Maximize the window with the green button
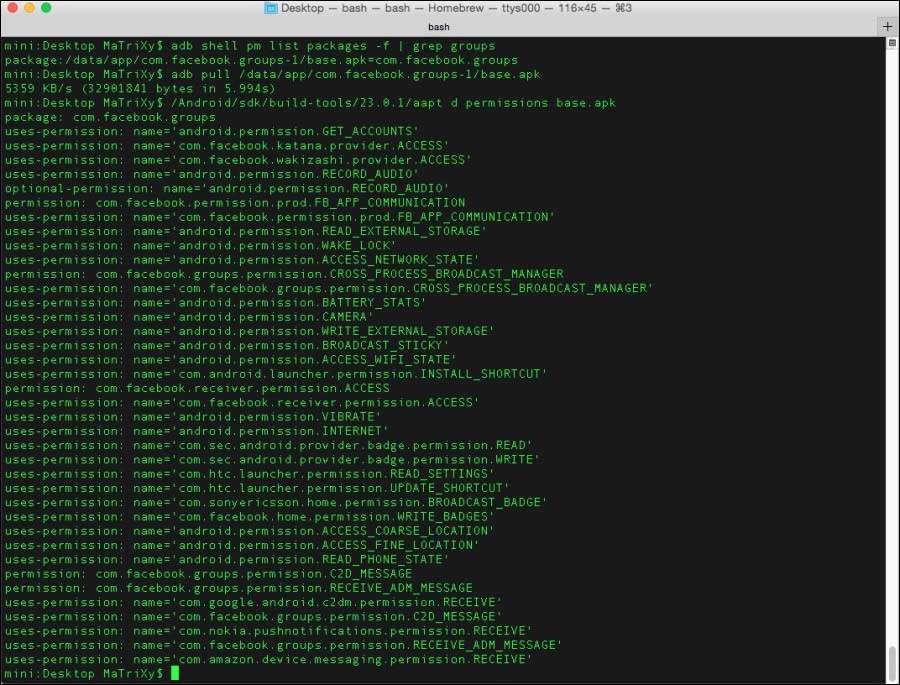 46,8
